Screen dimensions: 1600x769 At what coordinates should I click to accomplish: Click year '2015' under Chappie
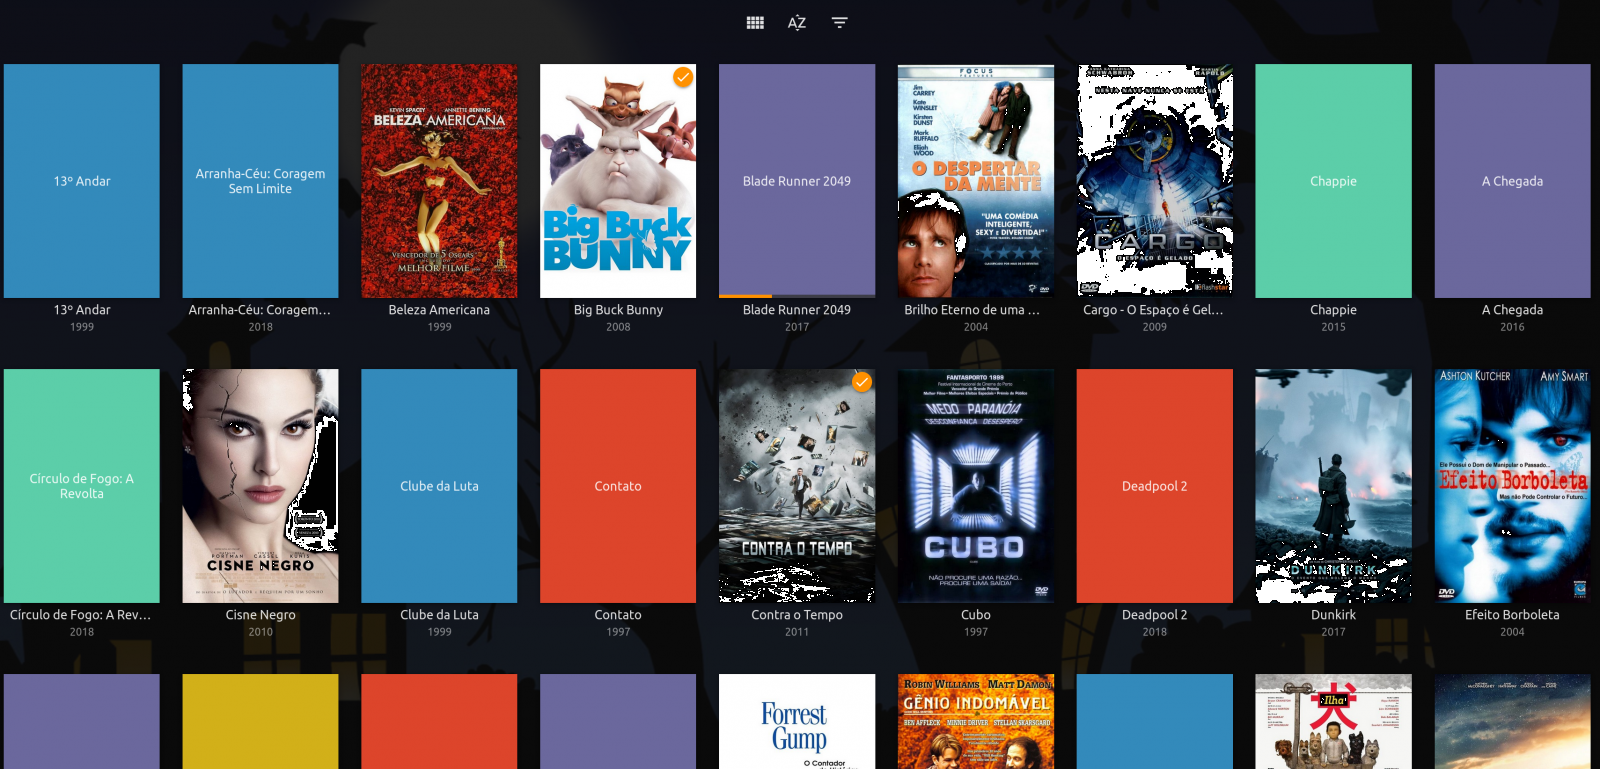click(1333, 327)
